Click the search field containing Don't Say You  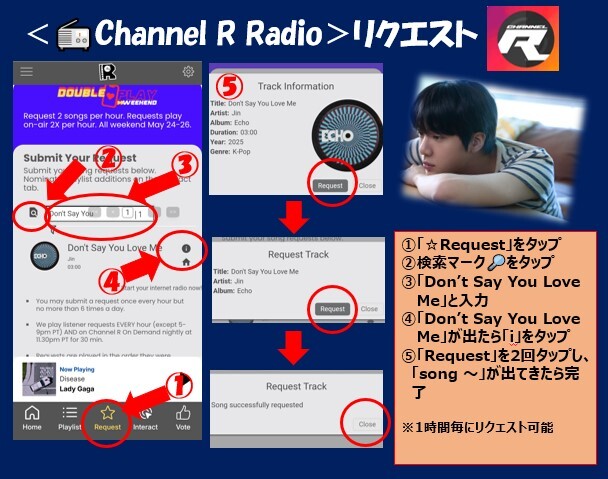100,213
